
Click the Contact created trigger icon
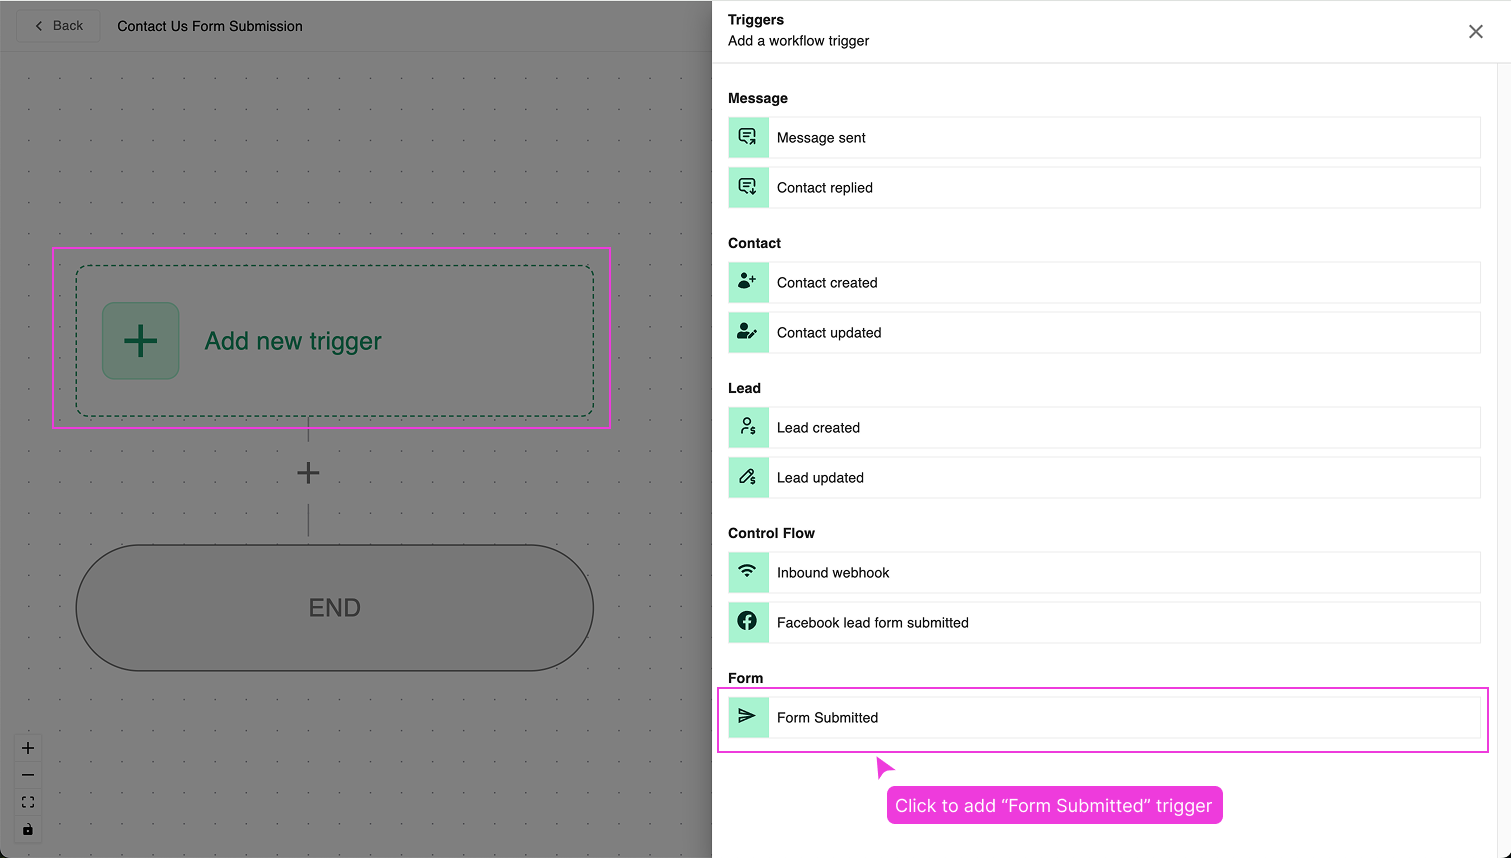[x=748, y=282]
